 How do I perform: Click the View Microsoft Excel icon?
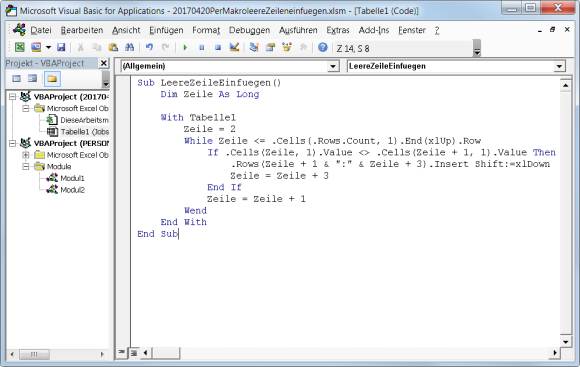click(19, 47)
